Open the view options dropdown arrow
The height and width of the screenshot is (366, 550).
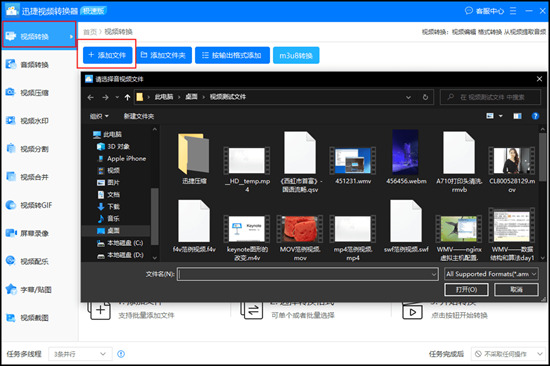501,116
